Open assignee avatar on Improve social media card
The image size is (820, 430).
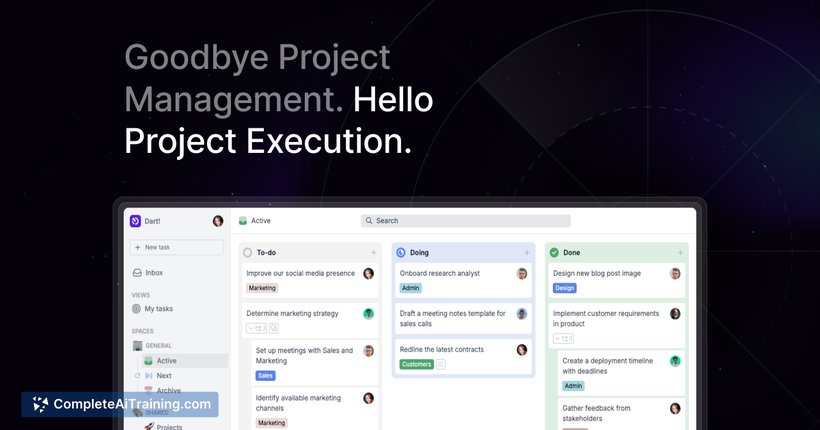click(369, 274)
